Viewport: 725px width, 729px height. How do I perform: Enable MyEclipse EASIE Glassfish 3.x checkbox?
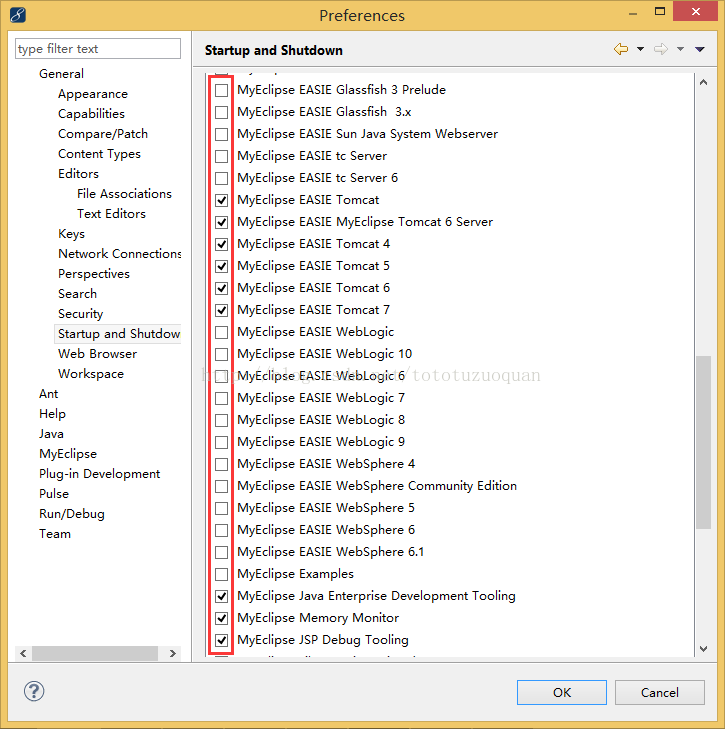tap(222, 112)
